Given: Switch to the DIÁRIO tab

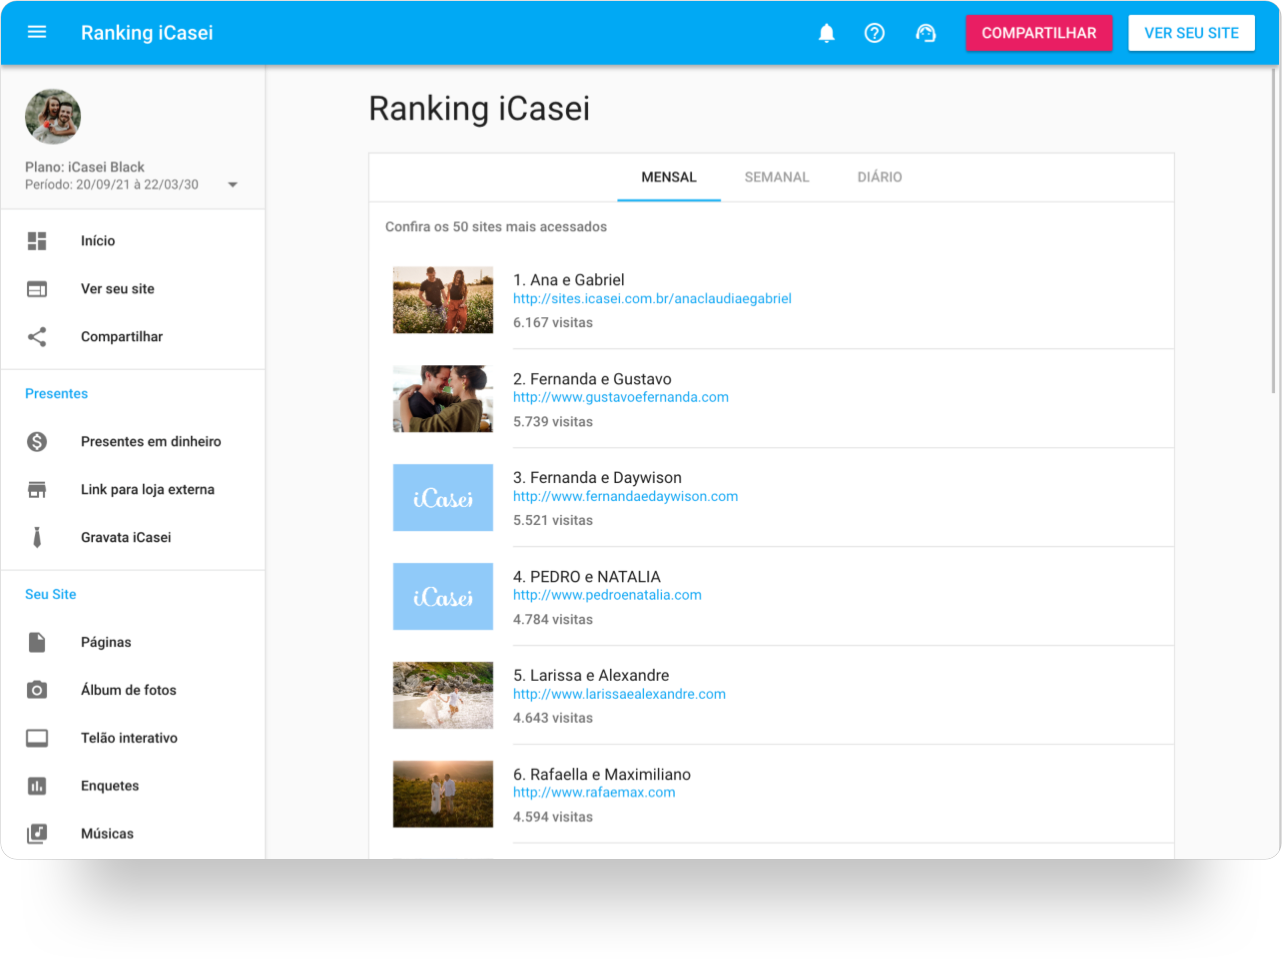Looking at the screenshot, I should (x=880, y=177).
